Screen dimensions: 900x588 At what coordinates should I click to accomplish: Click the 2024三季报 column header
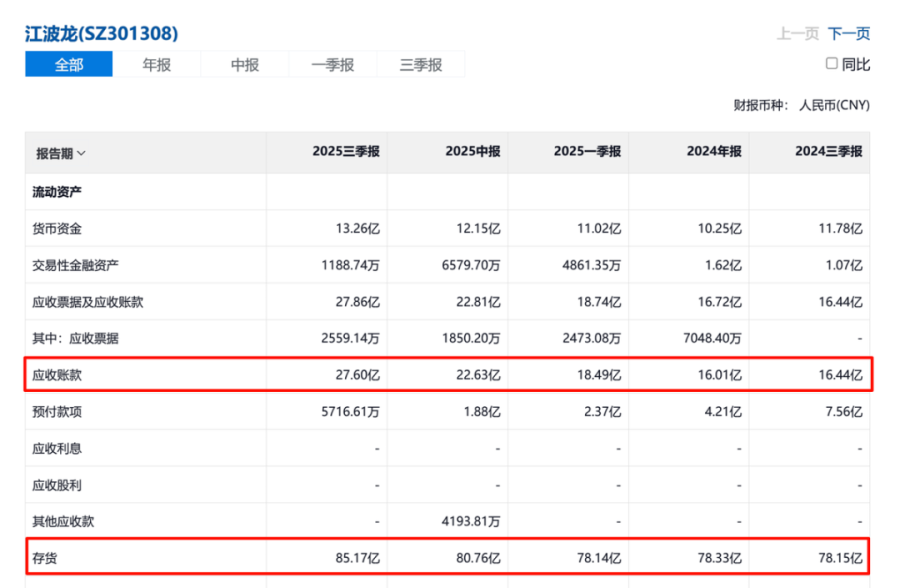[x=828, y=152]
